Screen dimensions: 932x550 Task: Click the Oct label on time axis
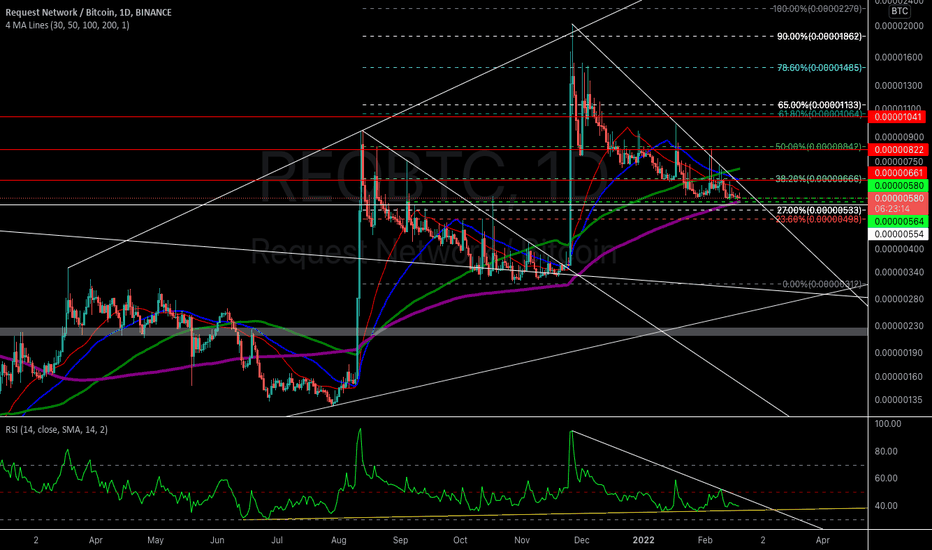pyautogui.click(x=460, y=540)
